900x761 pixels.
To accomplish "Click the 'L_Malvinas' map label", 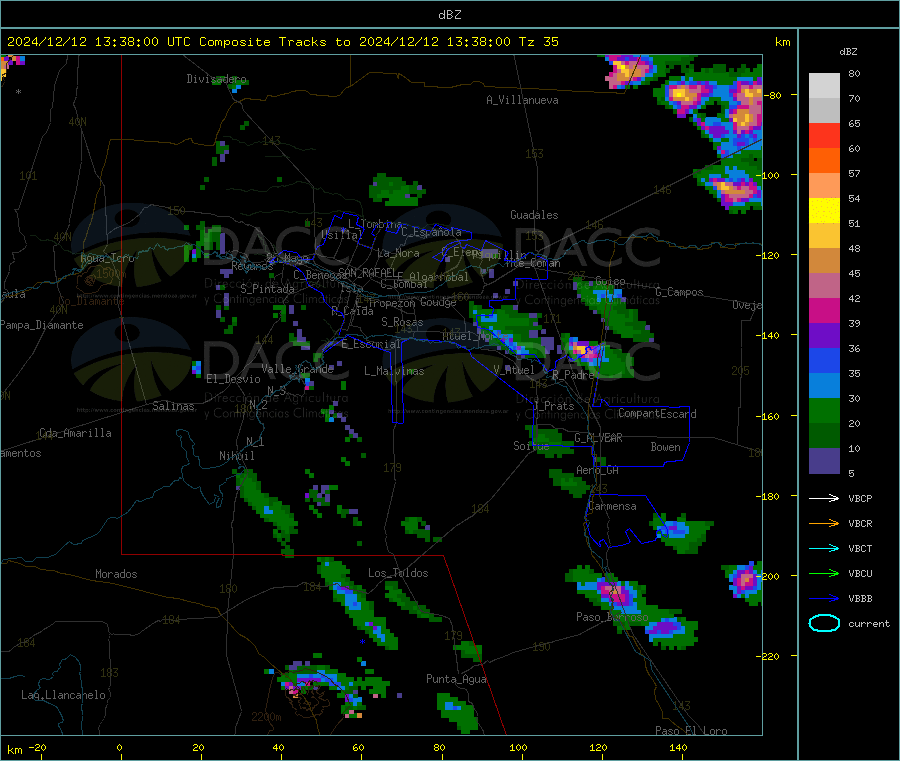I will [394, 371].
